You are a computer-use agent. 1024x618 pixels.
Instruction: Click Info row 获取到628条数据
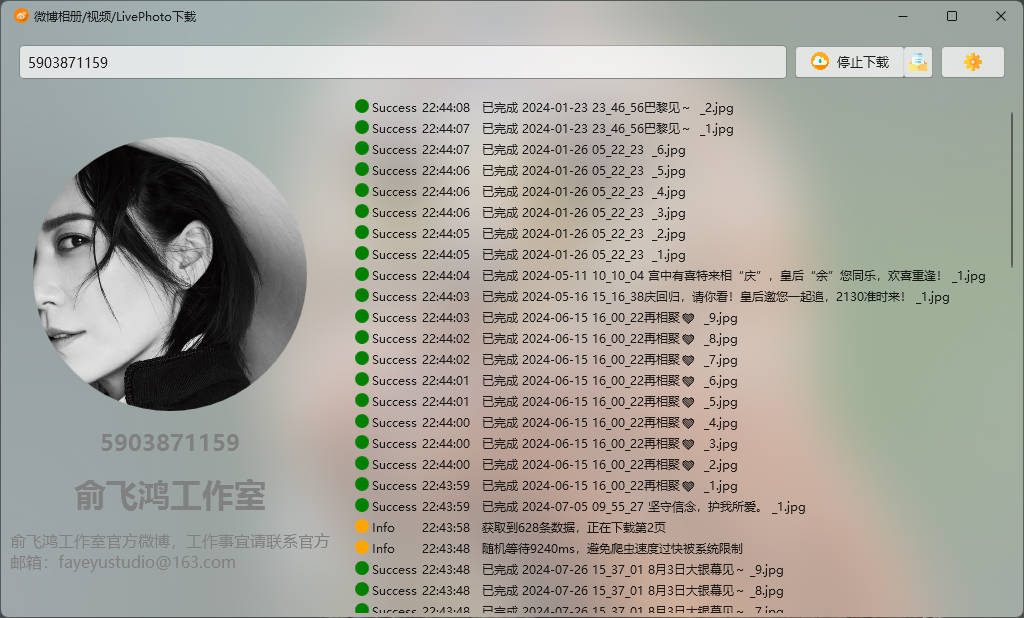[511, 527]
